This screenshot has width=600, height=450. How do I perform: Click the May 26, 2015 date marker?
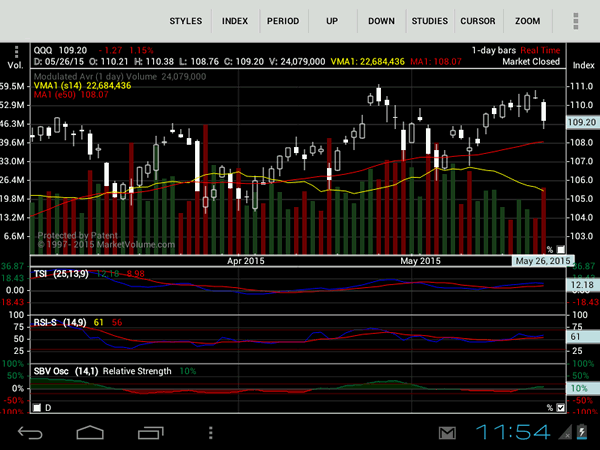[x=543, y=261]
